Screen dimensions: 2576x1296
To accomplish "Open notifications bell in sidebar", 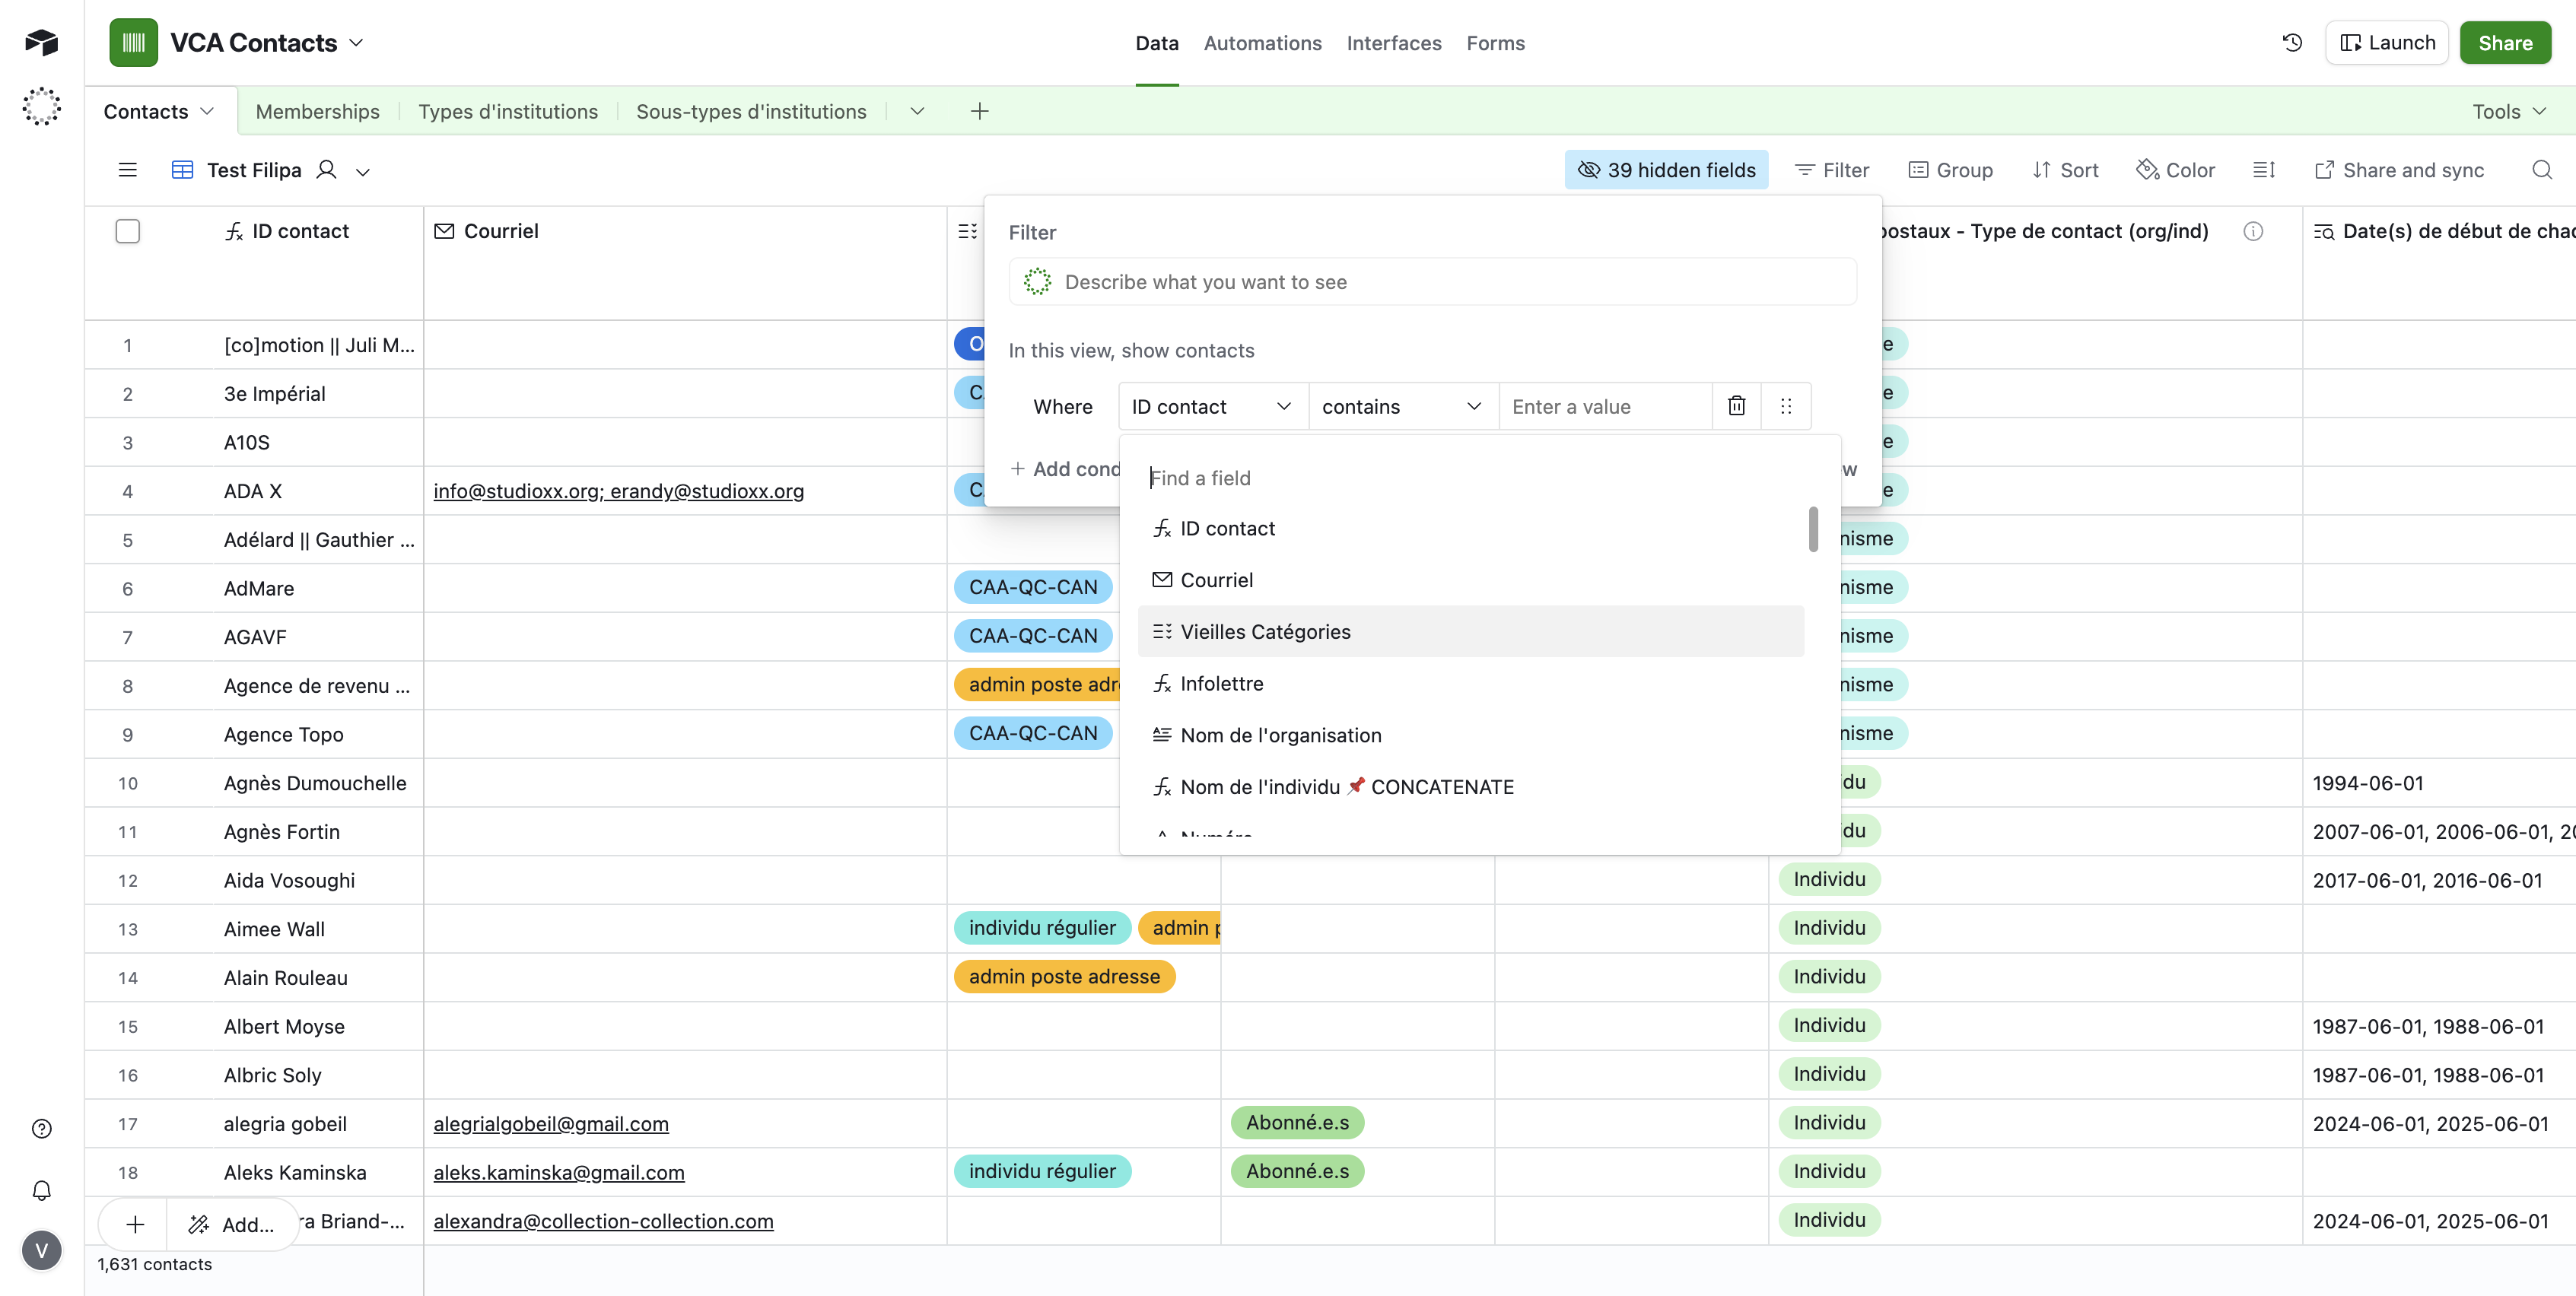I will (x=41, y=1190).
